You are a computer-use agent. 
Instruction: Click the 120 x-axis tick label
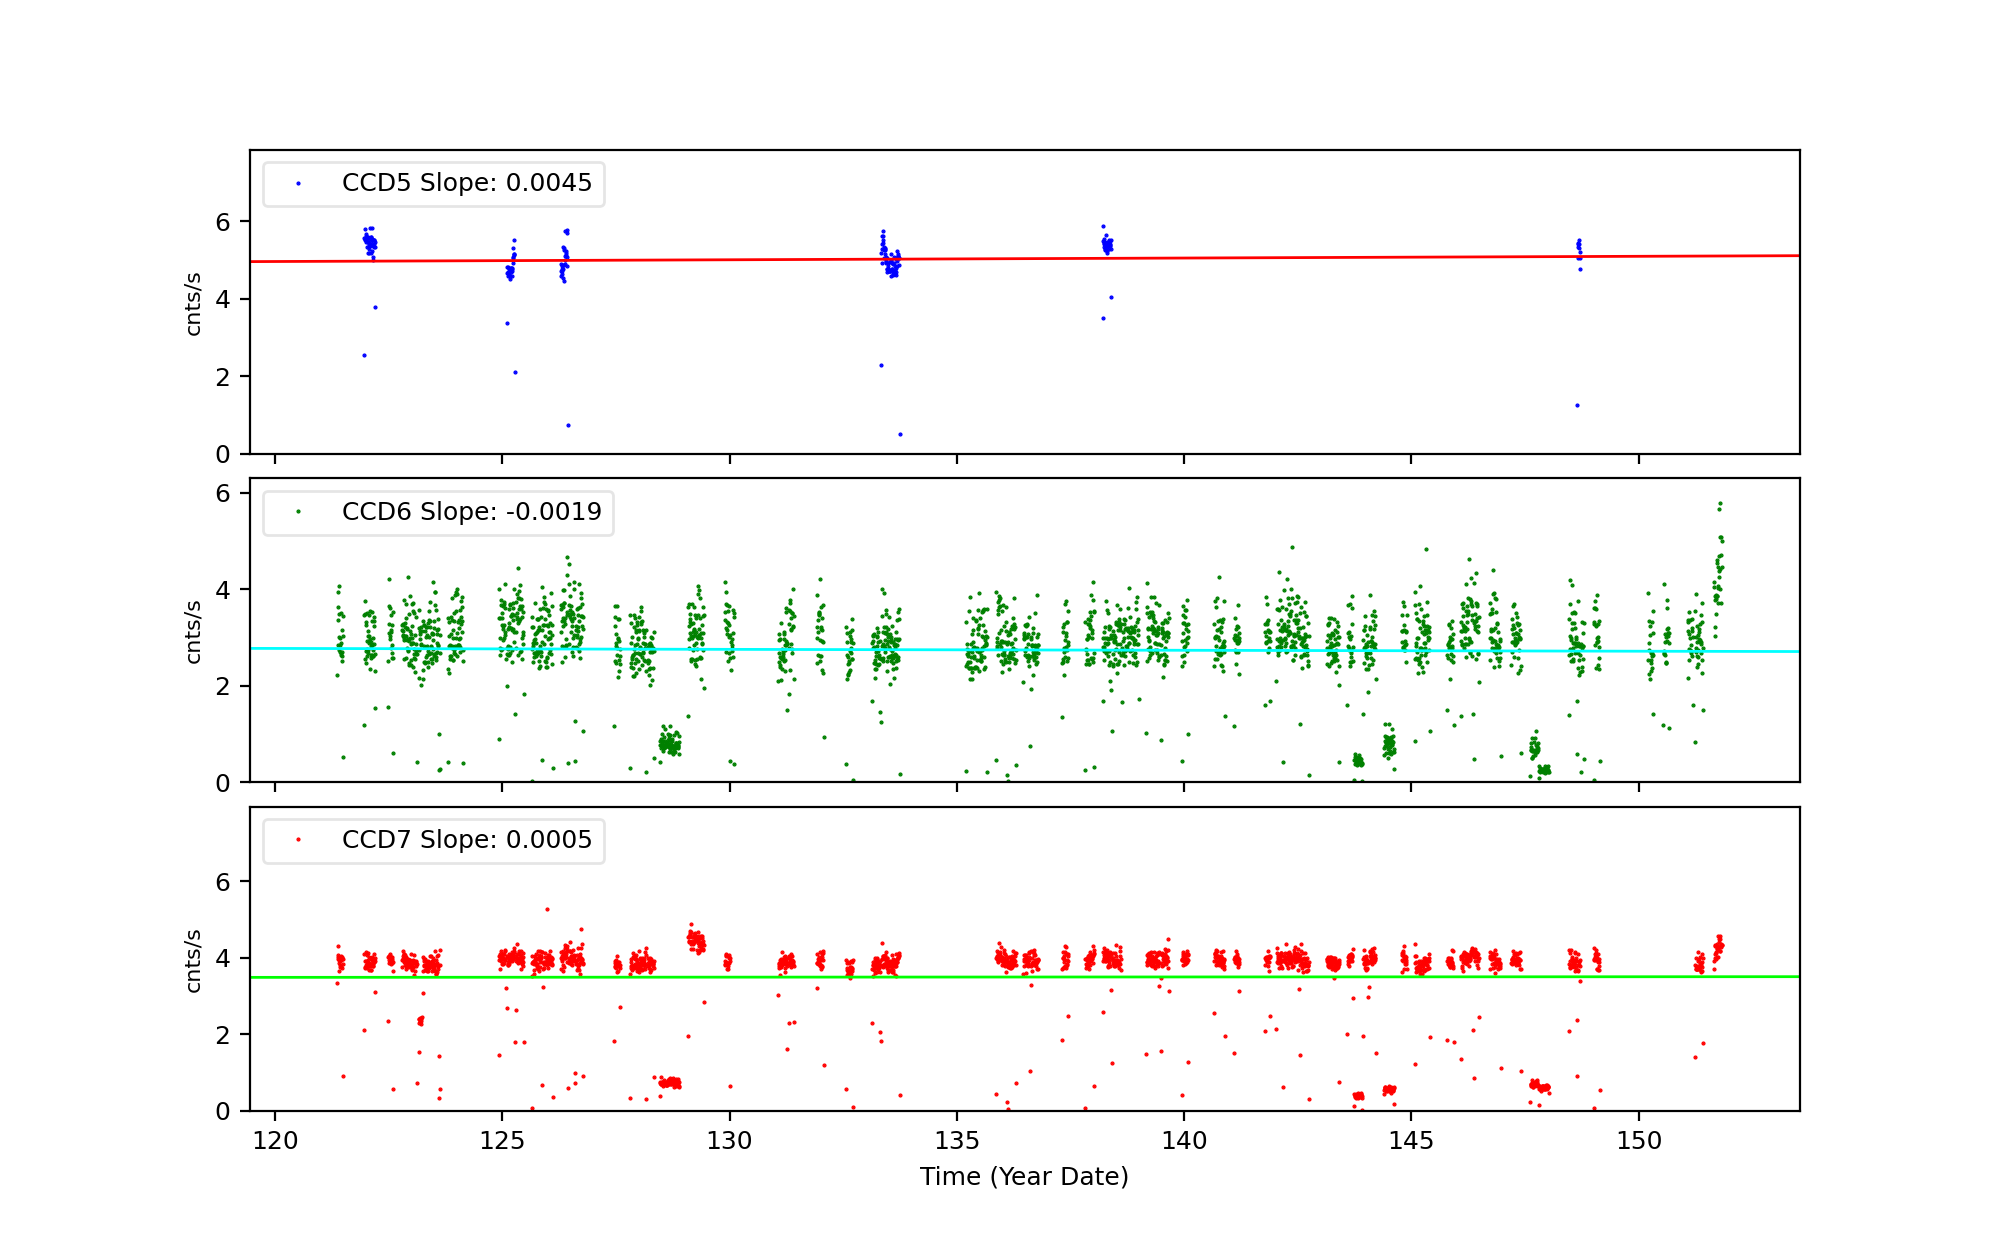click(275, 1141)
